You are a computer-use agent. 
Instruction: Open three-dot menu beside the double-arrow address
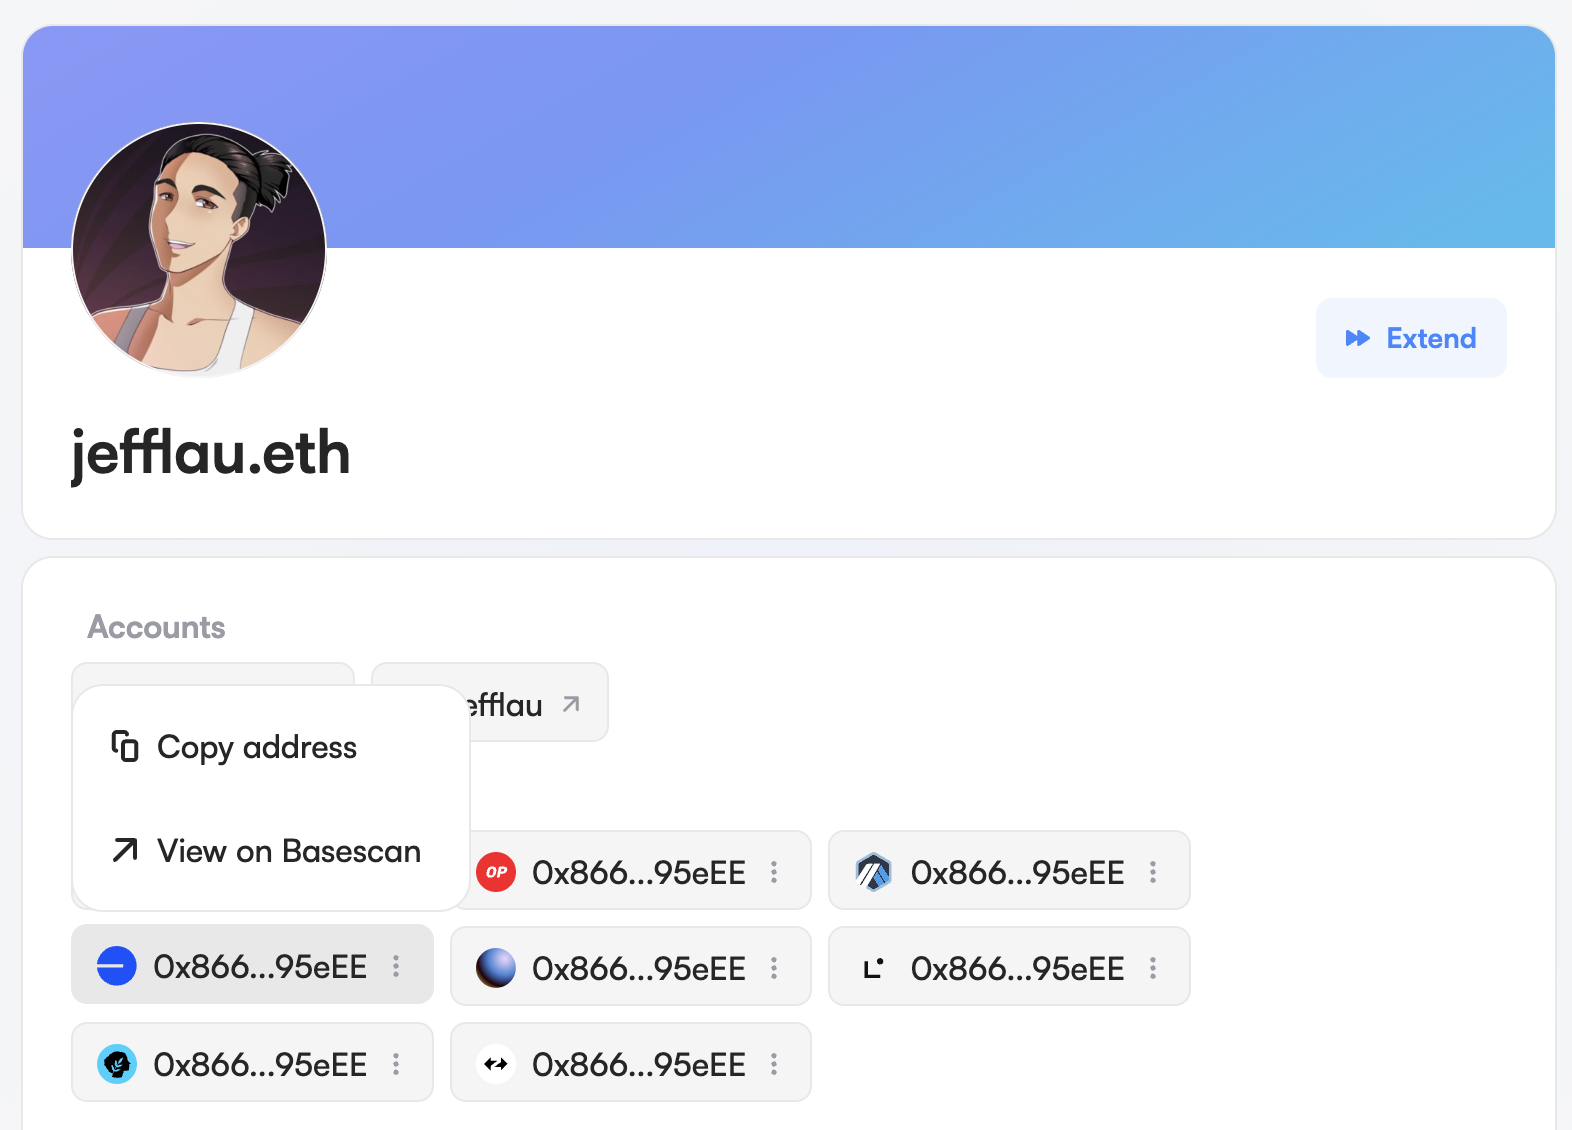774,1064
